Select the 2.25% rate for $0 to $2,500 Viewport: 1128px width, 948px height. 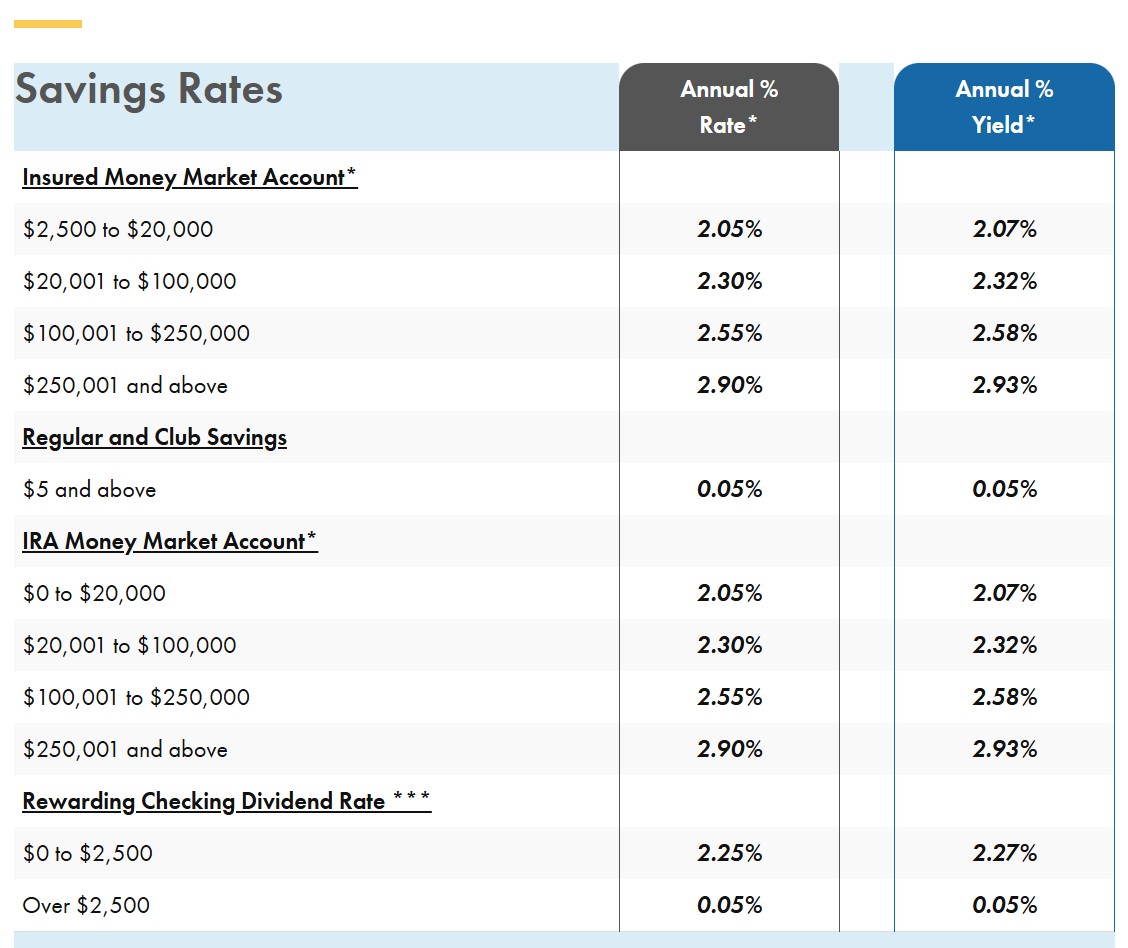click(729, 853)
